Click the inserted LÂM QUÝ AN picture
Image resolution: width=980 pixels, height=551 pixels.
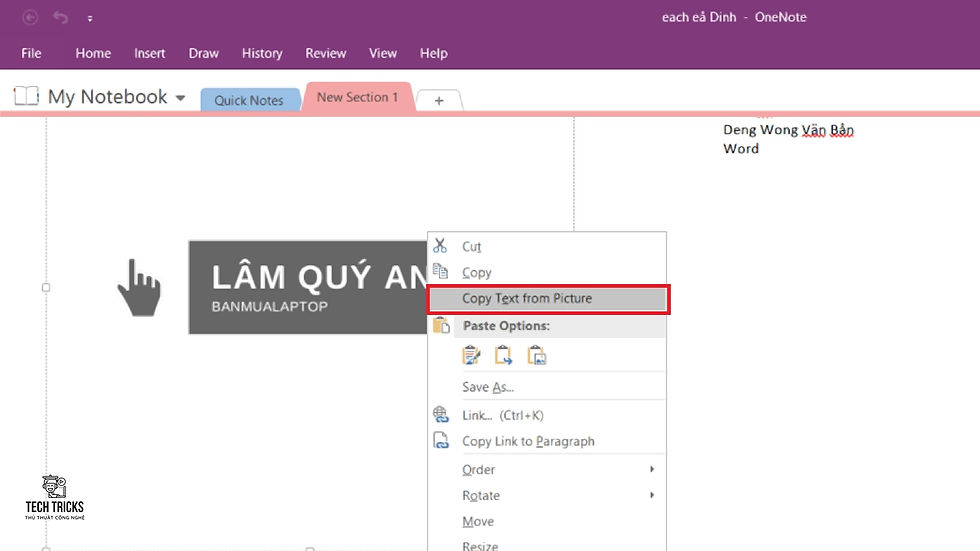pos(308,287)
